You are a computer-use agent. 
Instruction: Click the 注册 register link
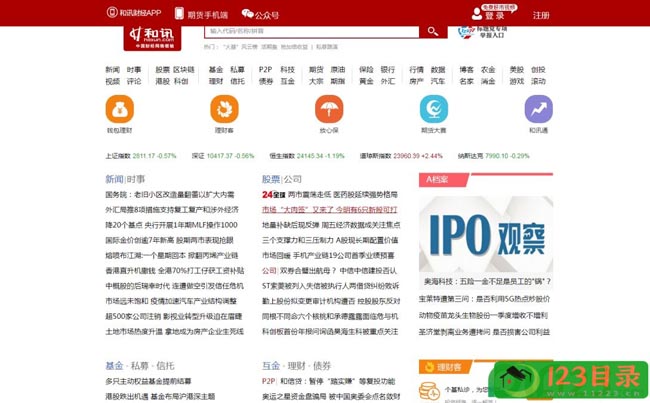point(541,15)
